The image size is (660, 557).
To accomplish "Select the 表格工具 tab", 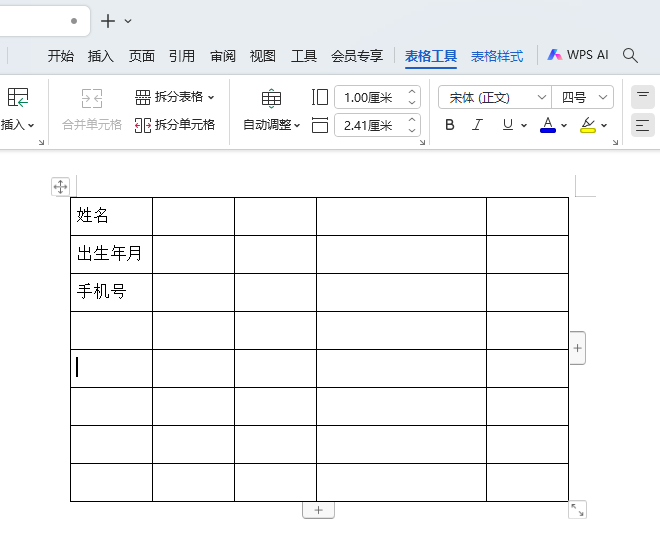I will click(431, 56).
